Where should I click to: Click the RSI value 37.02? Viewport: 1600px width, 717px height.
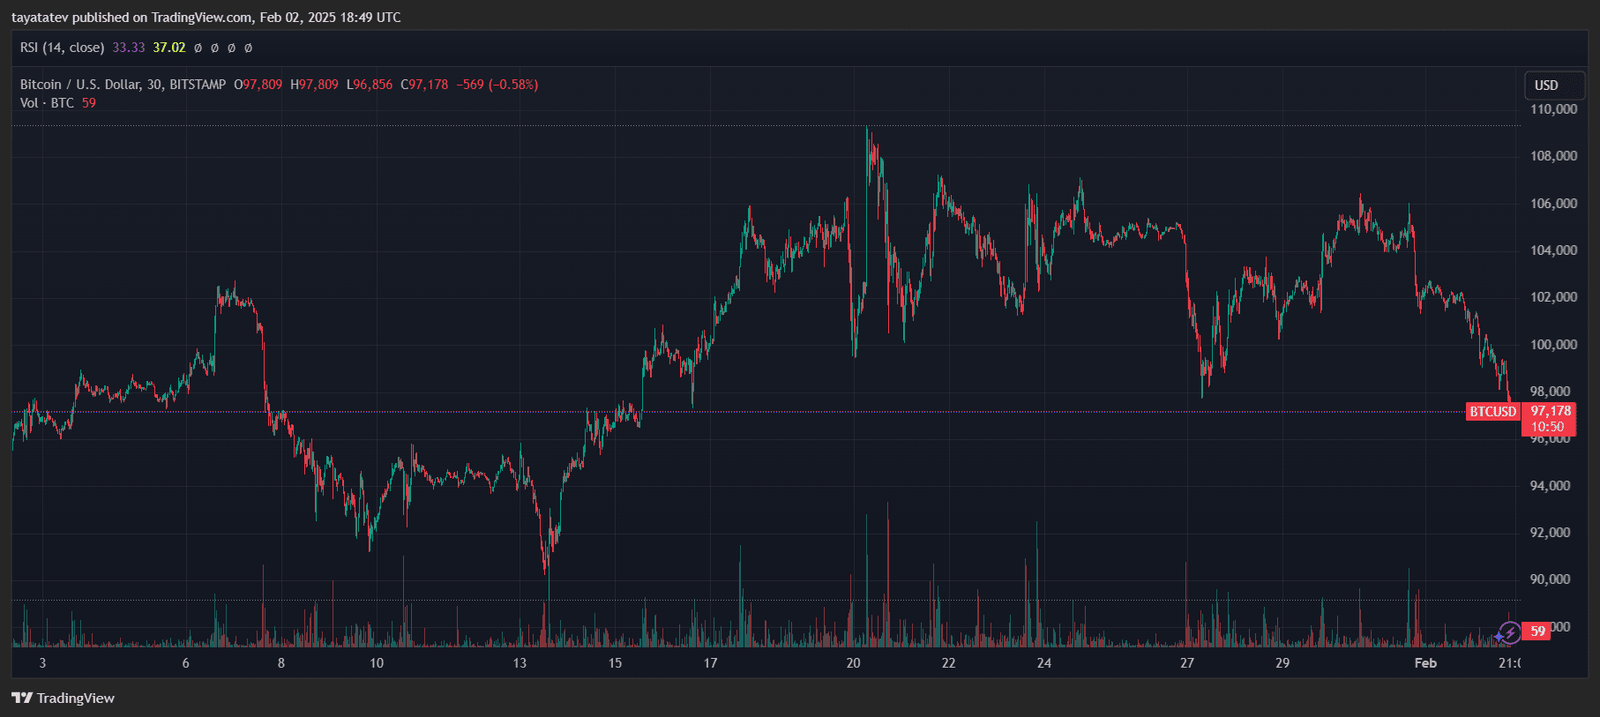coord(169,47)
